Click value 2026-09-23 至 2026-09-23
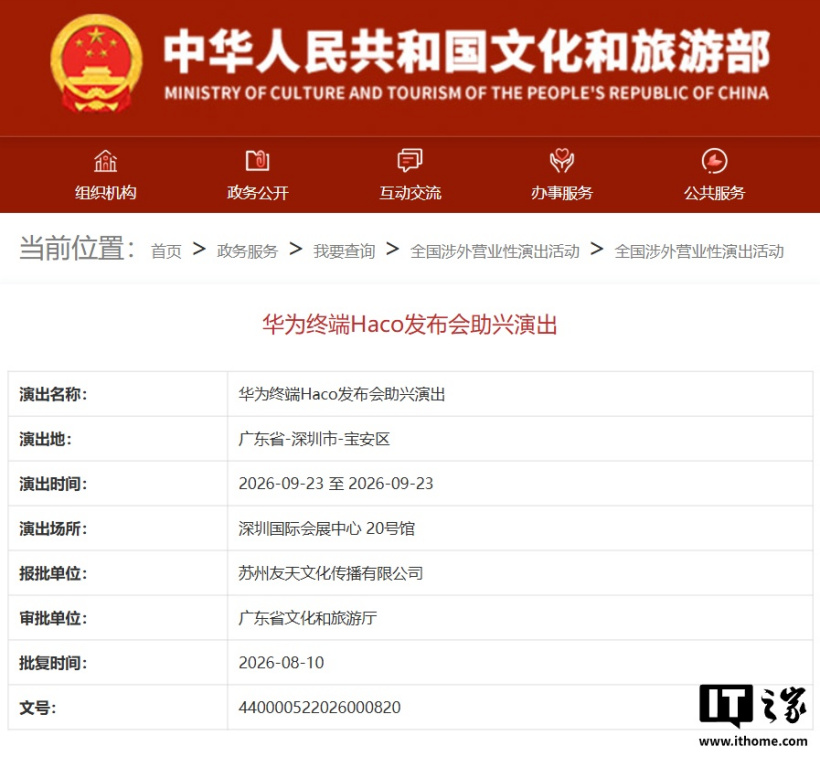 (336, 484)
